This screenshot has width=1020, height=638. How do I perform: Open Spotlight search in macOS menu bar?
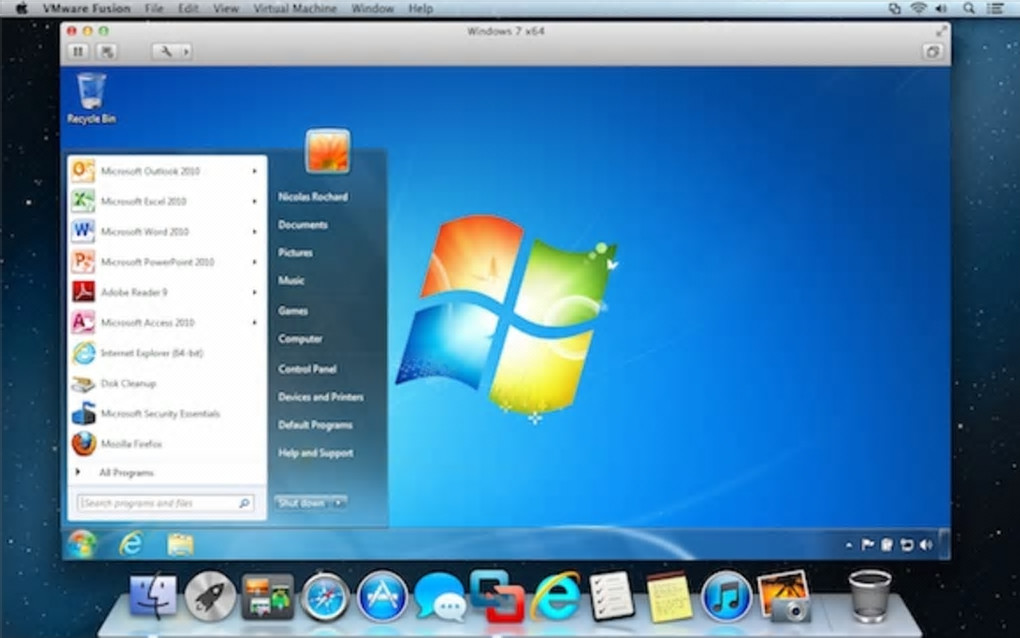click(969, 8)
